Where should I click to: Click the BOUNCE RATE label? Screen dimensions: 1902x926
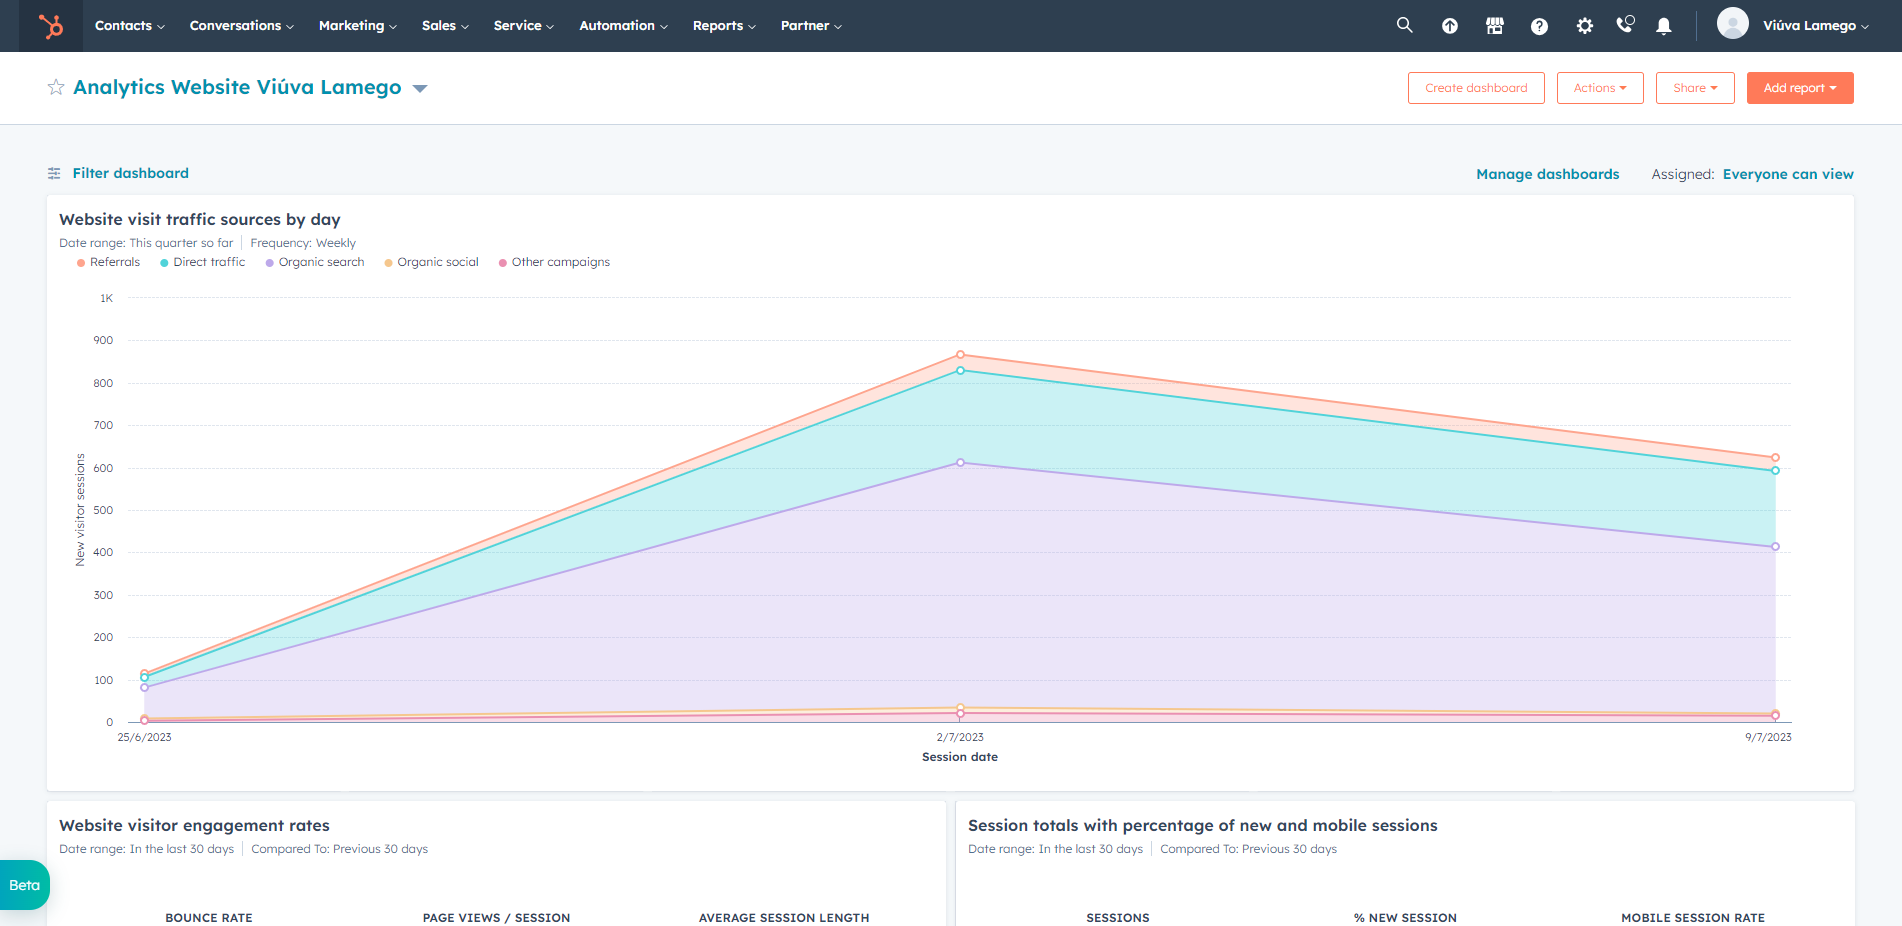click(x=209, y=918)
